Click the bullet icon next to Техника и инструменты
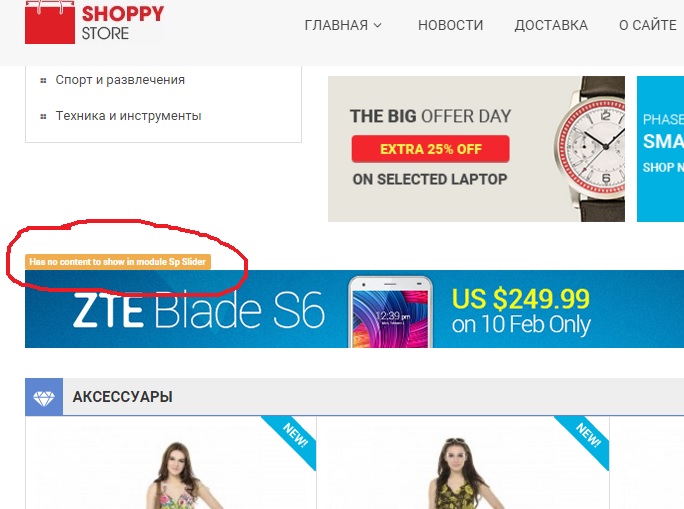The width and height of the screenshot is (684, 509). pos(43,116)
